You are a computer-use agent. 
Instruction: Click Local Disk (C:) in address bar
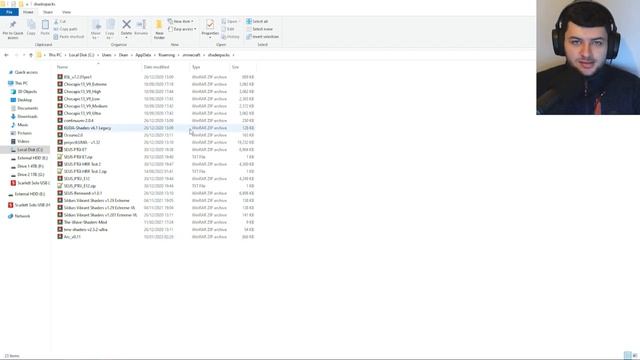click(81, 55)
